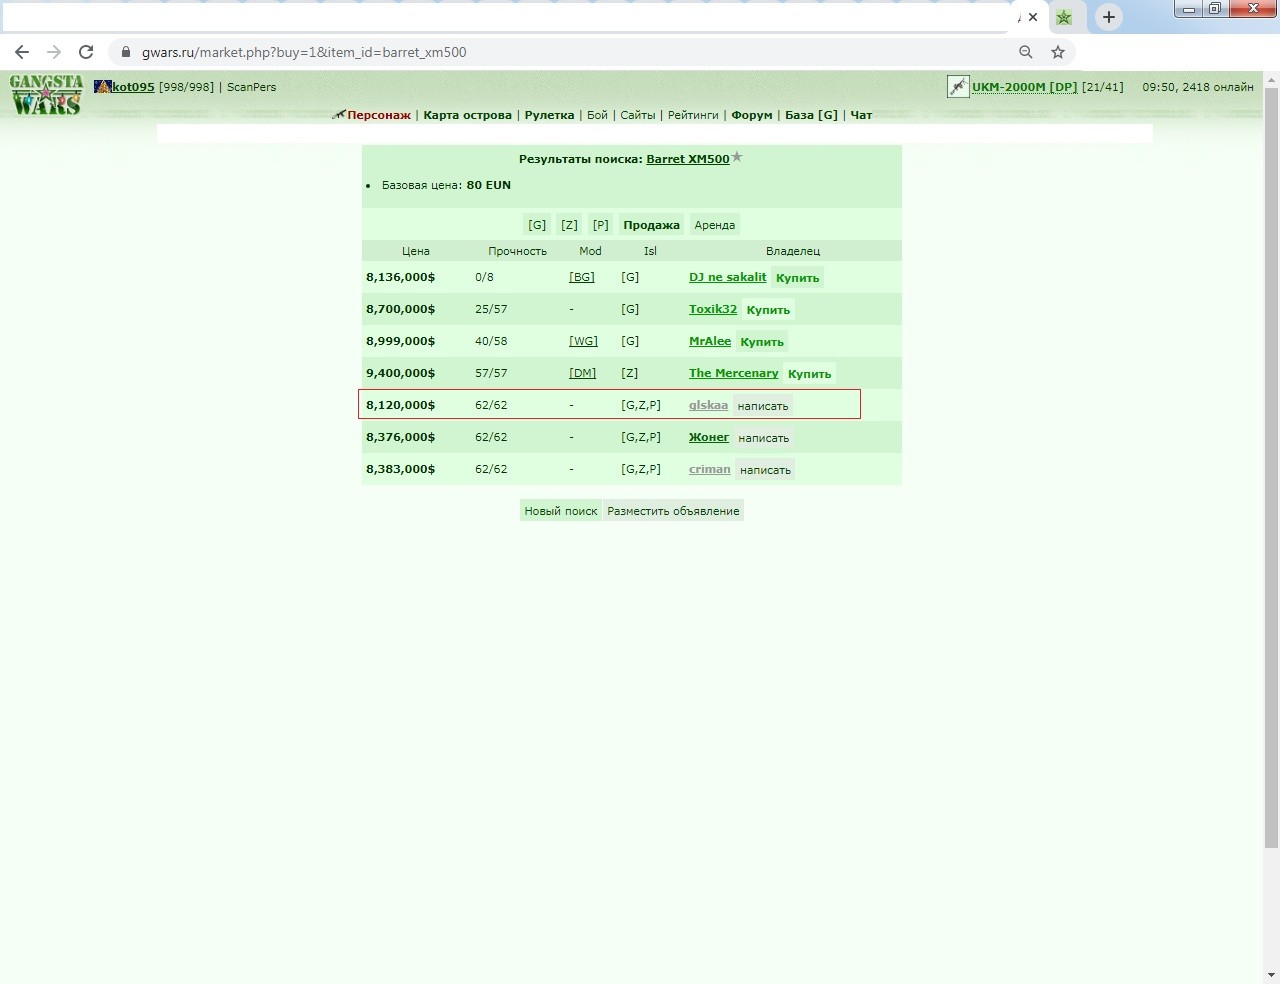Open Toxik32 owner profile

click(713, 309)
